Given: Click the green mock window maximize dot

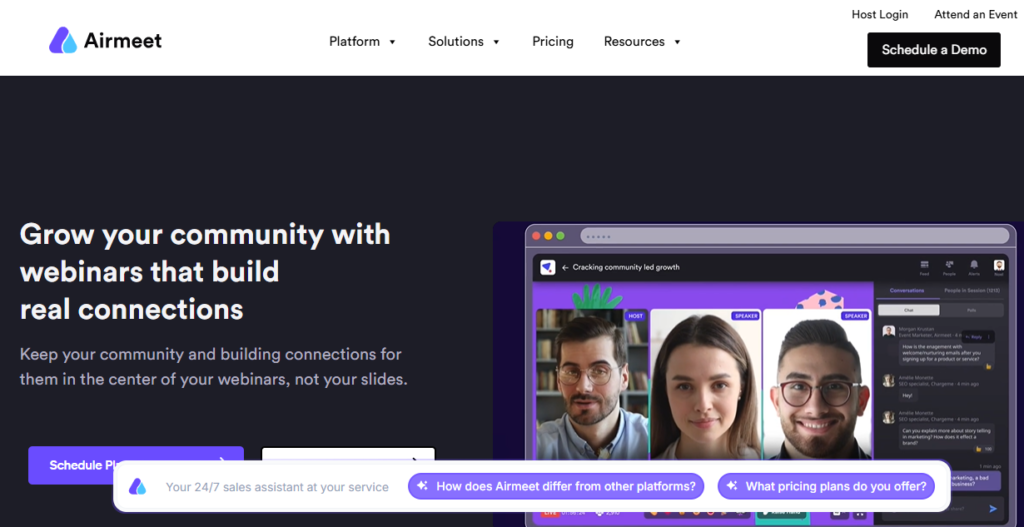Looking at the screenshot, I should click(561, 236).
